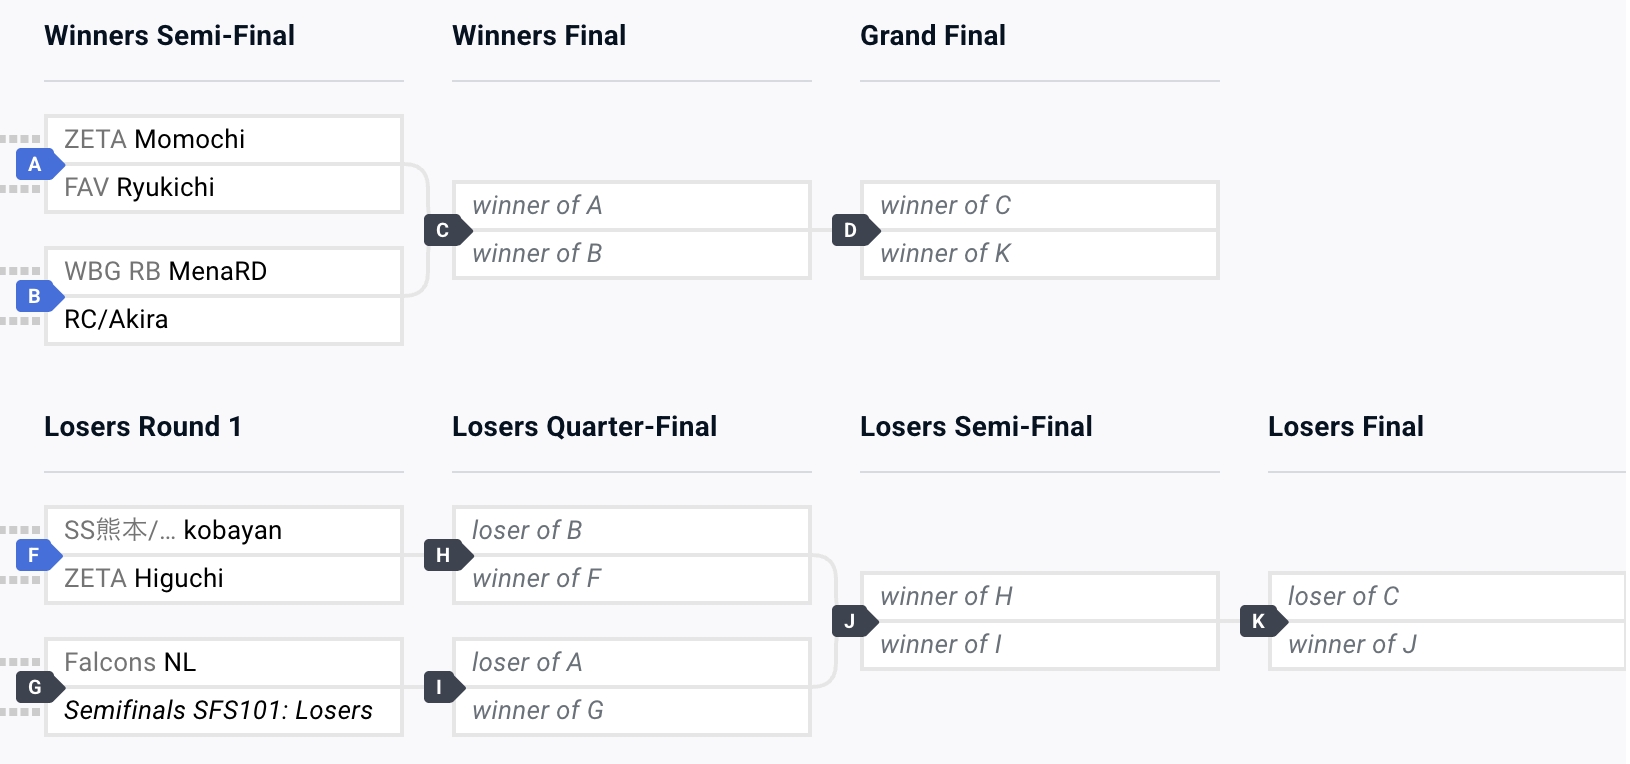
Task: Select the match C badge marker
Action: coord(444,230)
